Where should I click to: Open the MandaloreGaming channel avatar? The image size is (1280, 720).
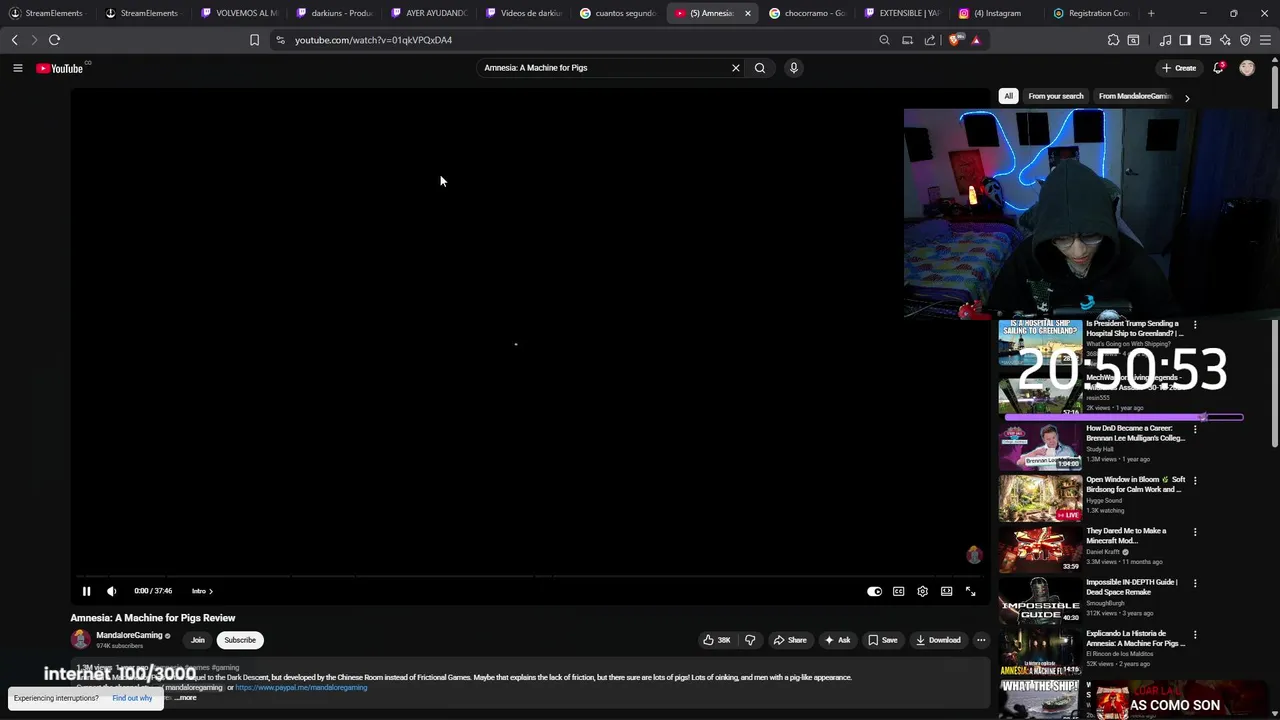pyautogui.click(x=80, y=640)
